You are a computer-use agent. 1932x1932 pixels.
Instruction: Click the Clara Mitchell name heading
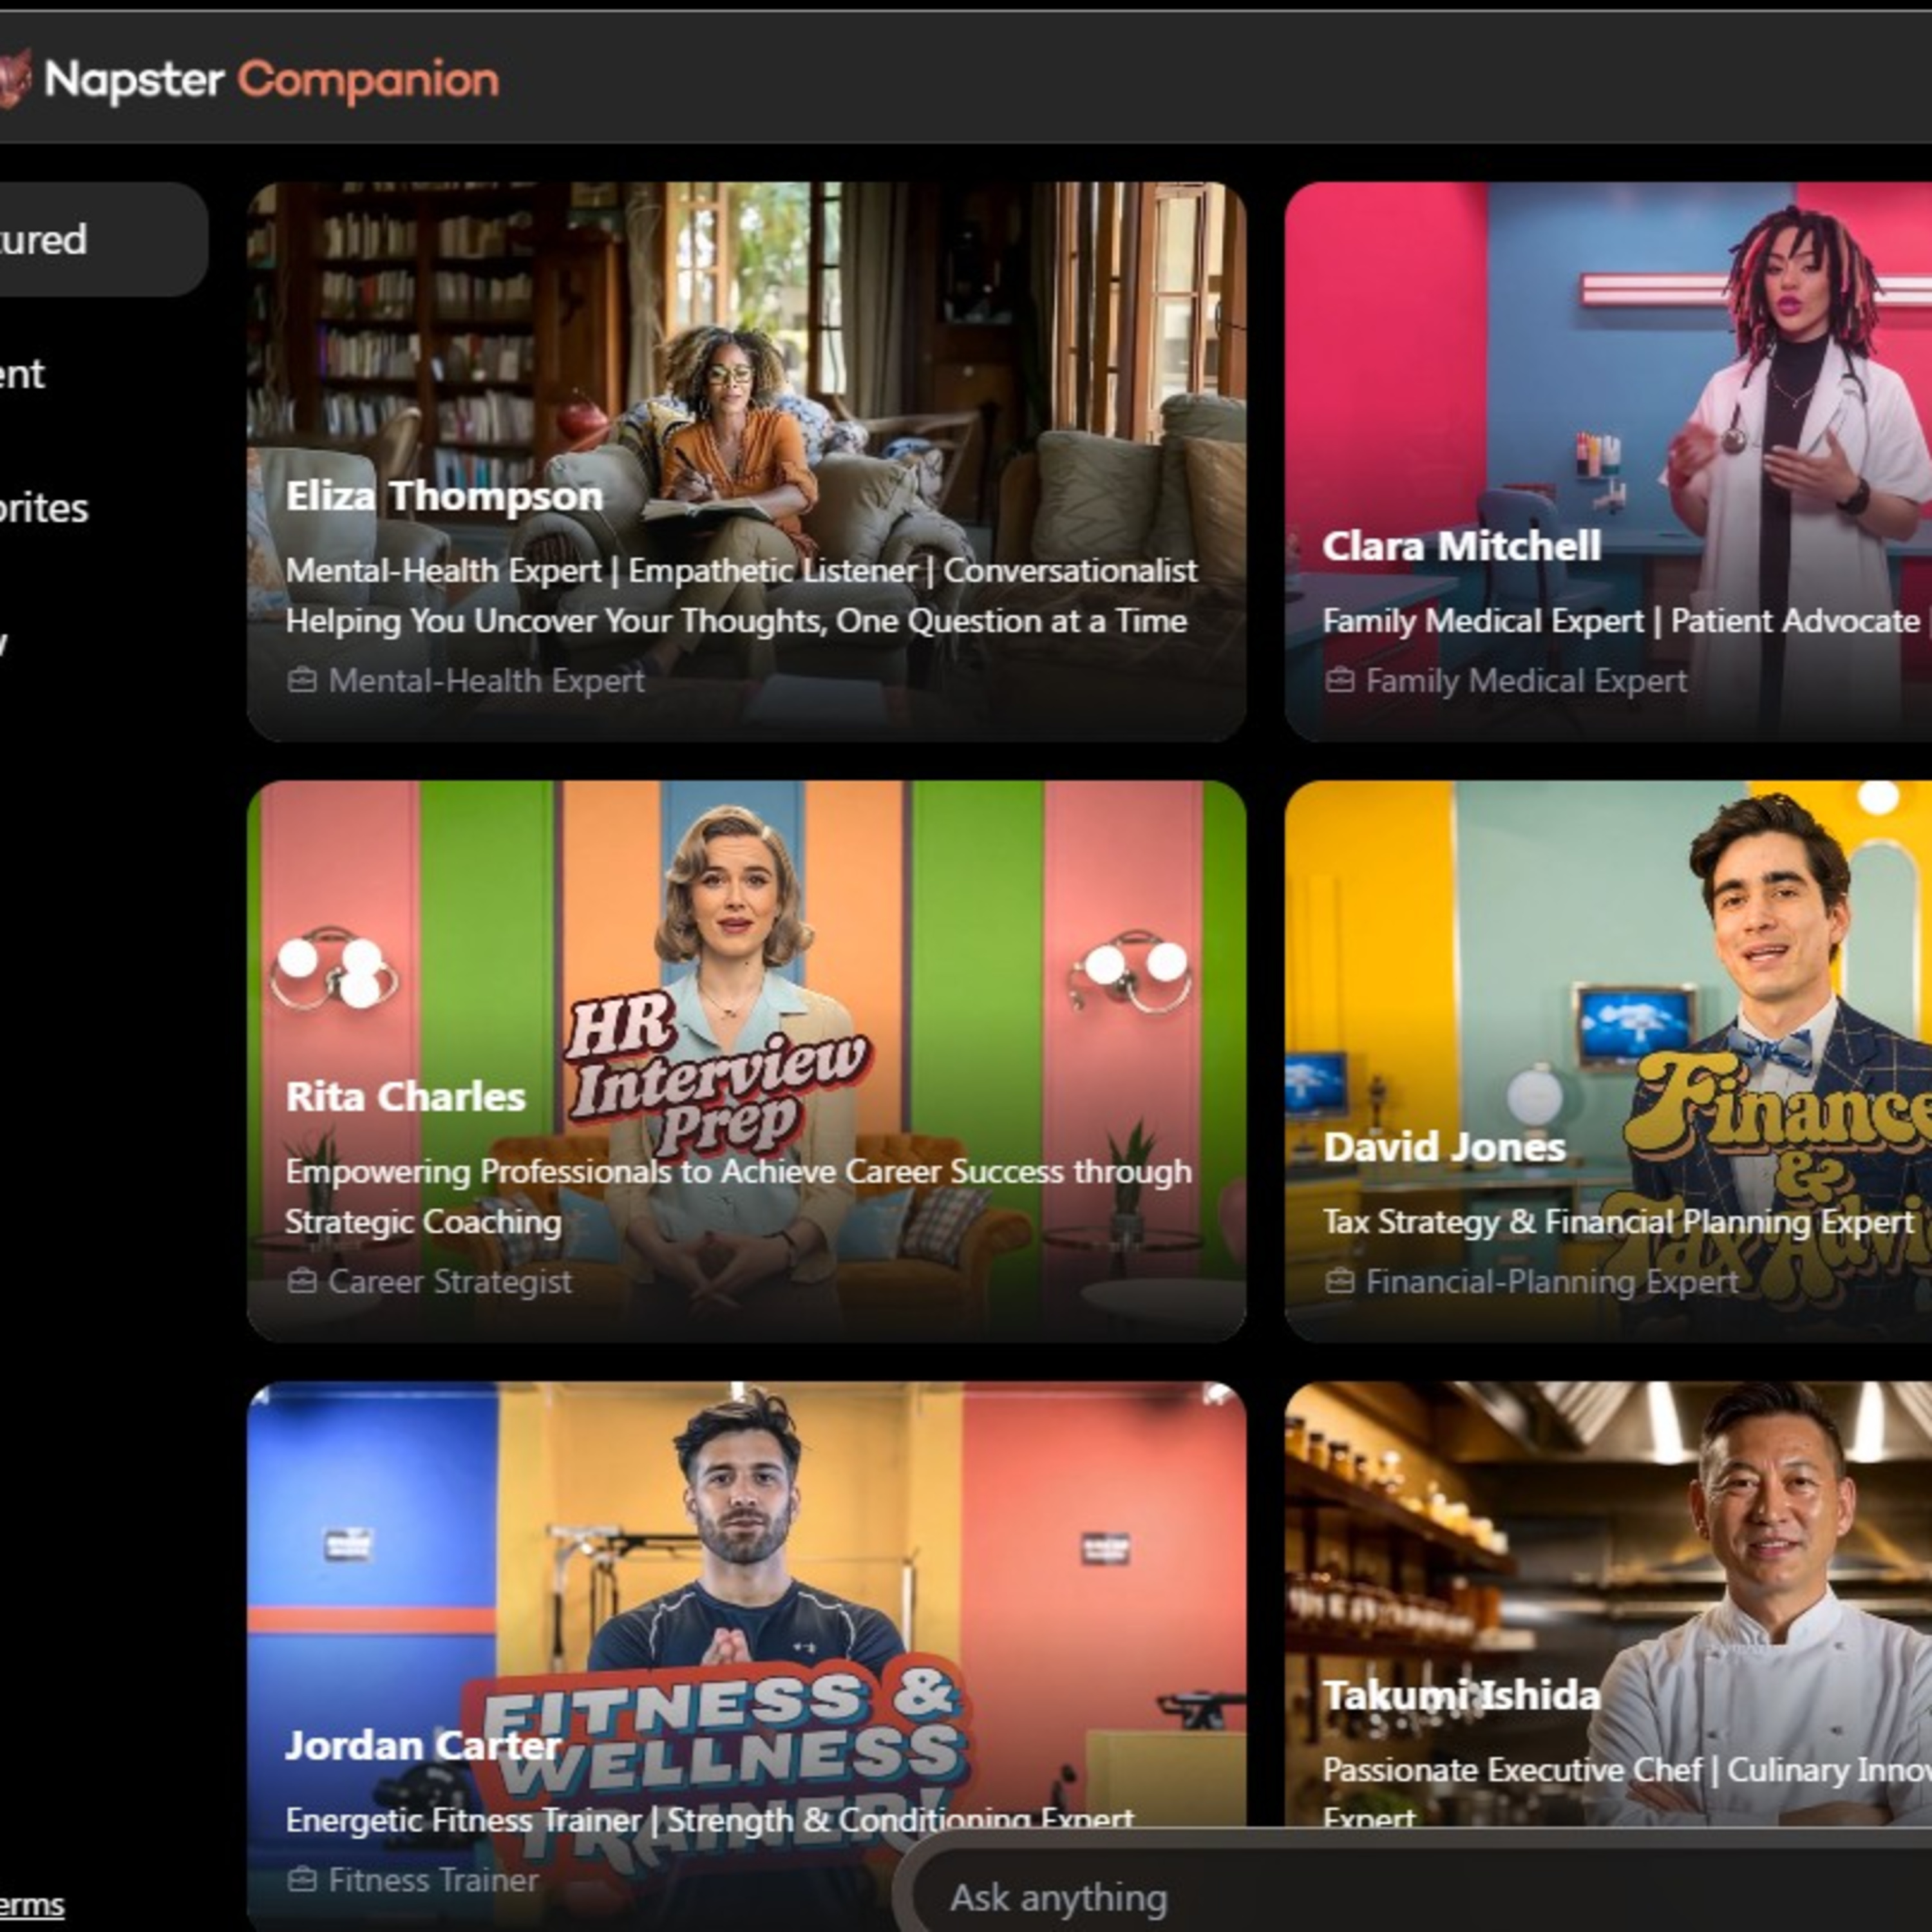[x=1461, y=546]
